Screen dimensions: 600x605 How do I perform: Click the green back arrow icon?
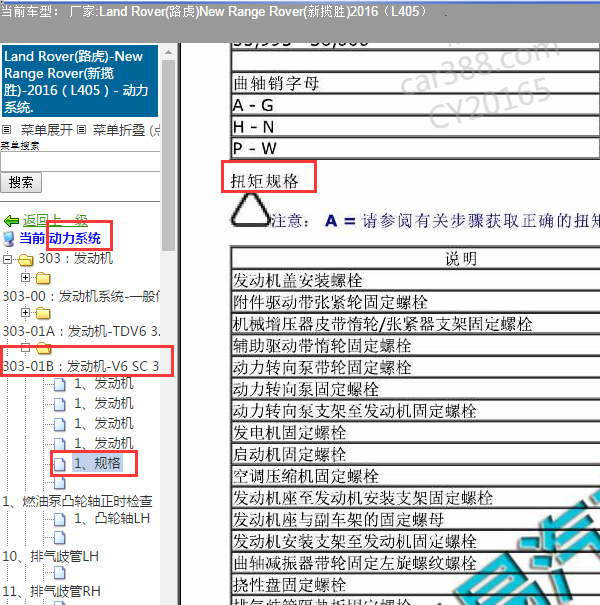pos(11,221)
